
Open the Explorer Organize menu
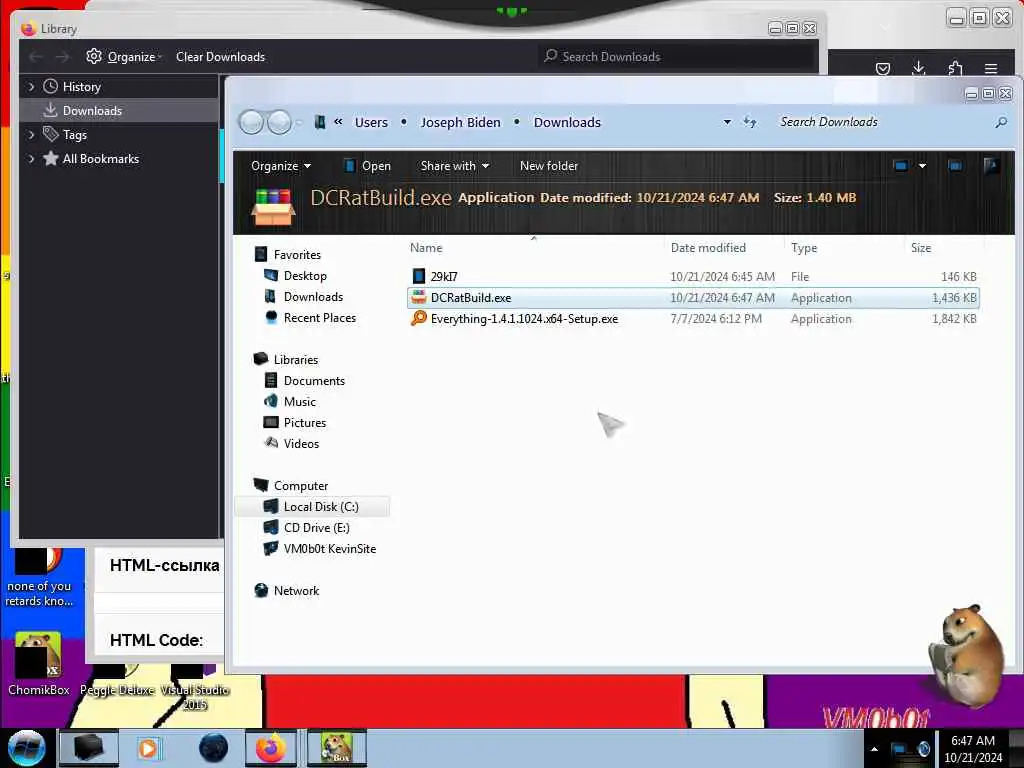click(281, 166)
